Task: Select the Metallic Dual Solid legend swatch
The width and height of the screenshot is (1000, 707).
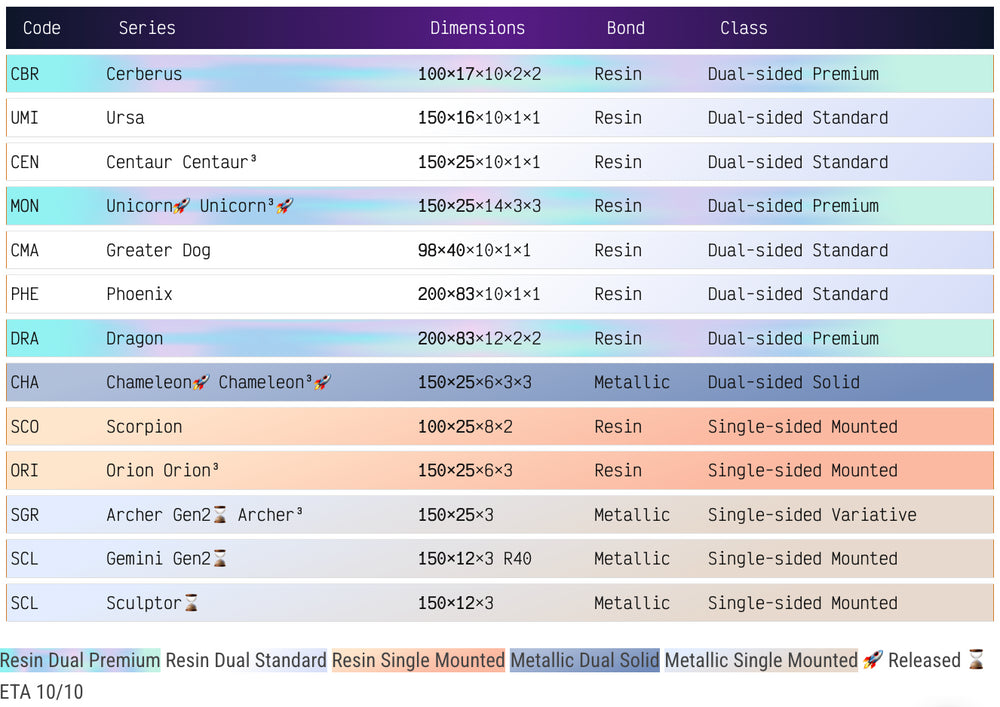Action: [584, 660]
